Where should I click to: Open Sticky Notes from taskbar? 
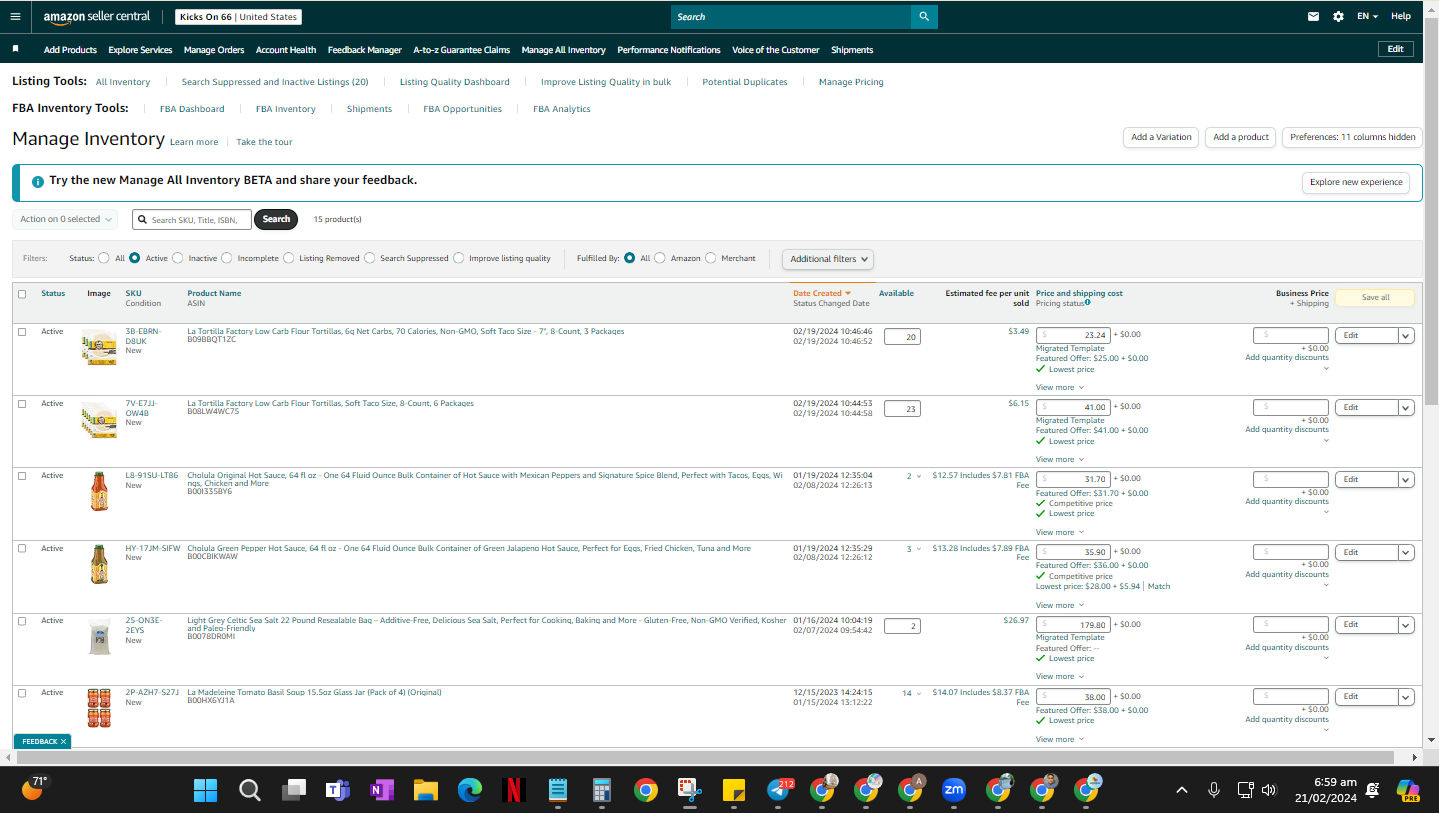pyautogui.click(x=733, y=790)
